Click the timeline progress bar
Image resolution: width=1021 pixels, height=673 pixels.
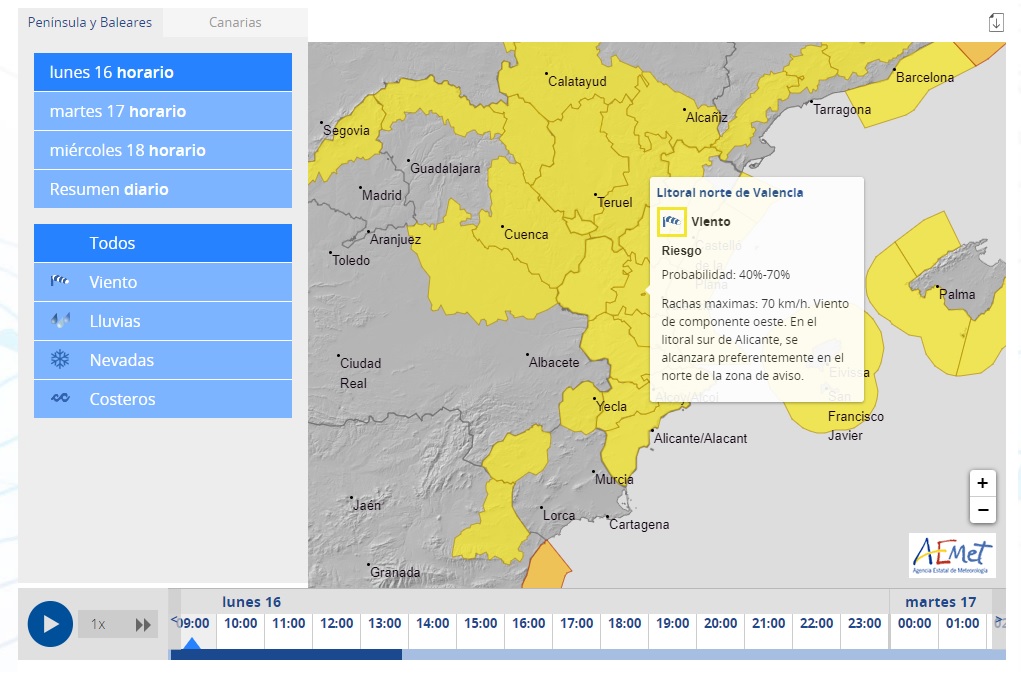588,655
